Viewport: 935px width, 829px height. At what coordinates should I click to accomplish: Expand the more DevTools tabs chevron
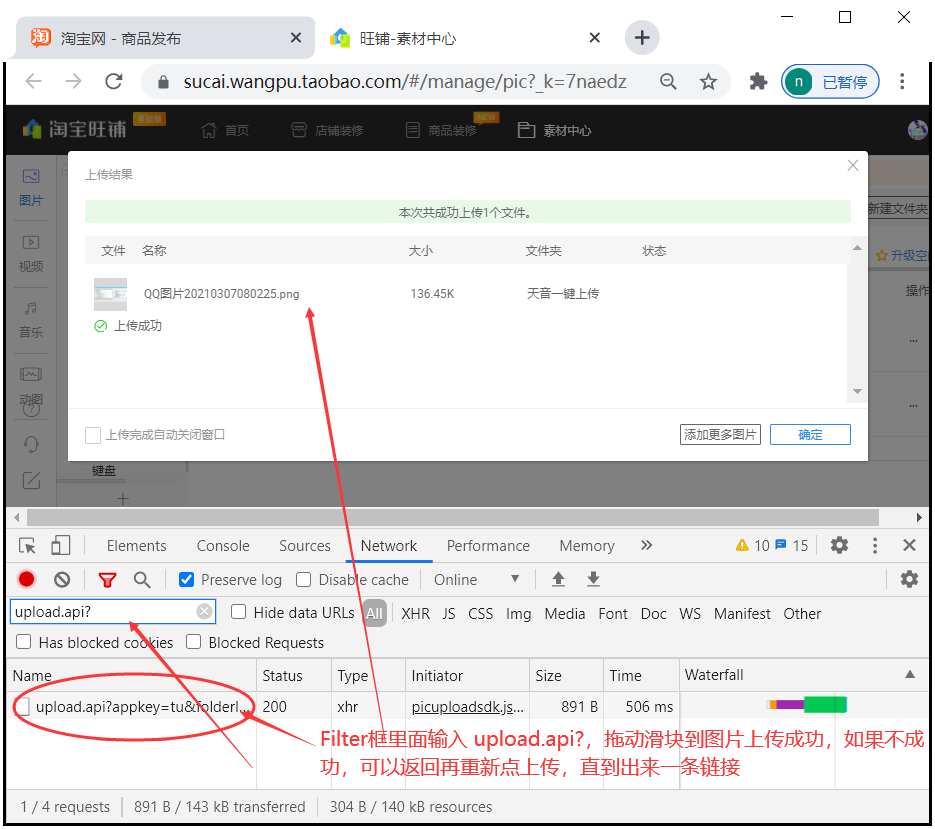[646, 546]
